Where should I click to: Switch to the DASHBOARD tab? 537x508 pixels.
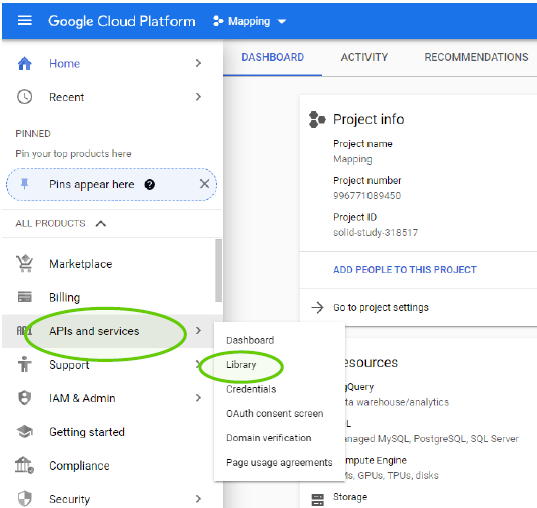[x=273, y=57]
